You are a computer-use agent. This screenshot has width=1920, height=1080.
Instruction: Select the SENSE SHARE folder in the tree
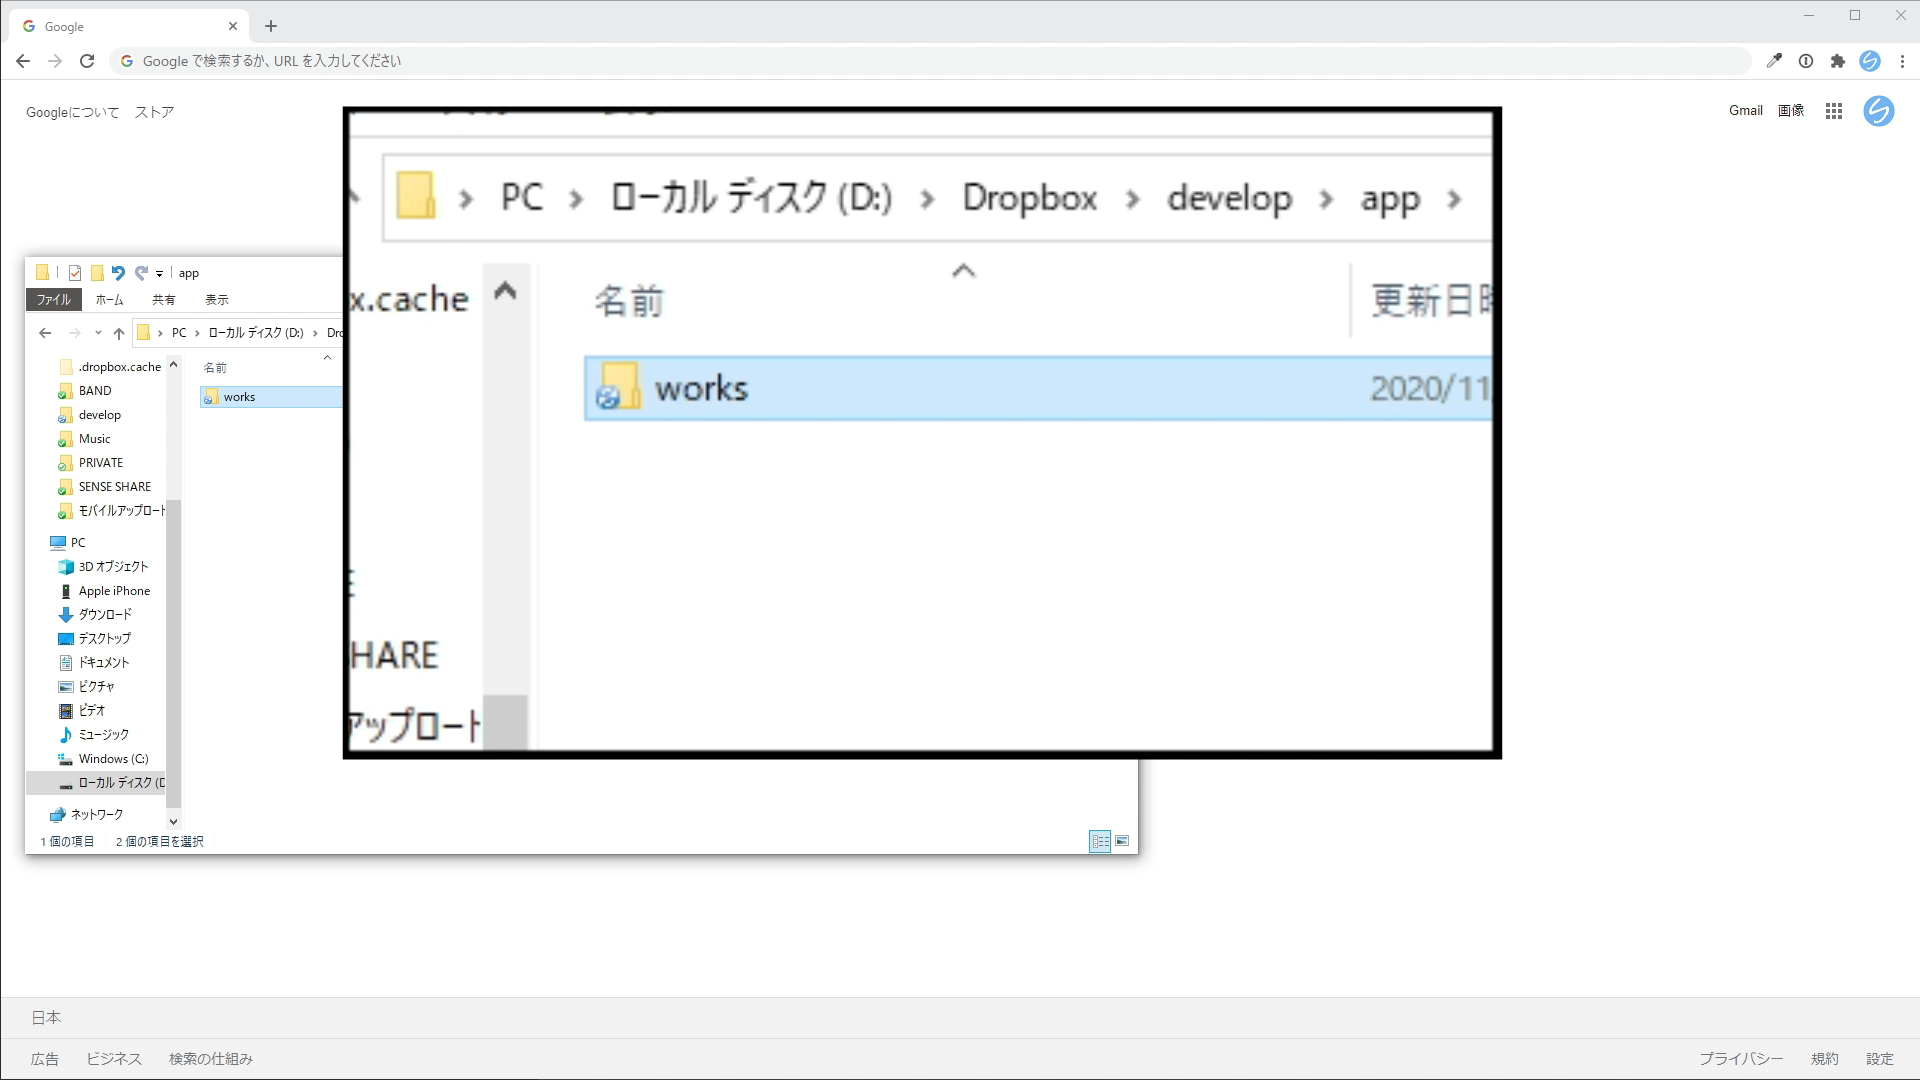[105, 487]
